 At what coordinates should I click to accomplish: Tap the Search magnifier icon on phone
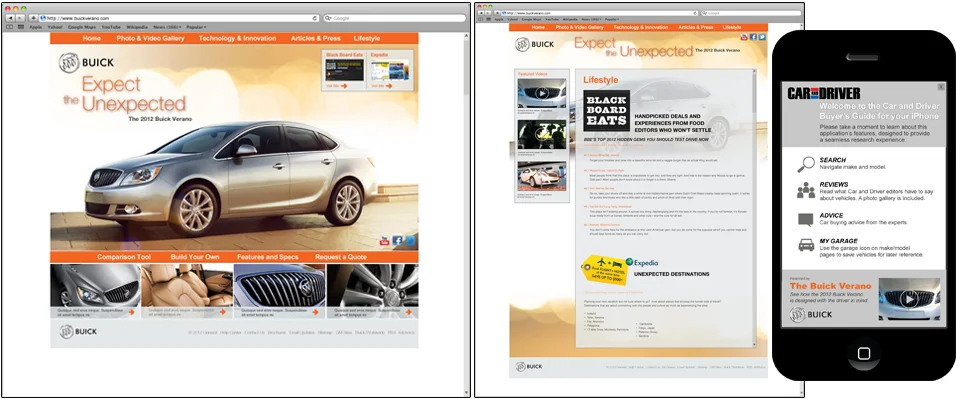(806, 164)
